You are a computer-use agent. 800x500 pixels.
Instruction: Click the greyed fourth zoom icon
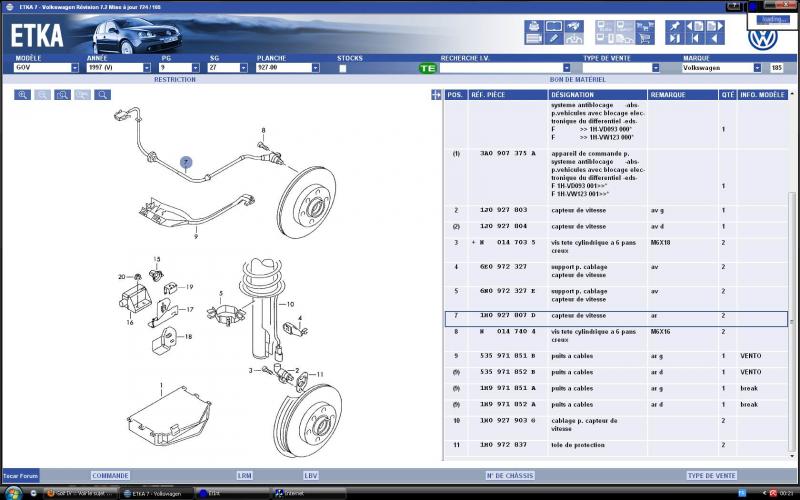point(83,95)
